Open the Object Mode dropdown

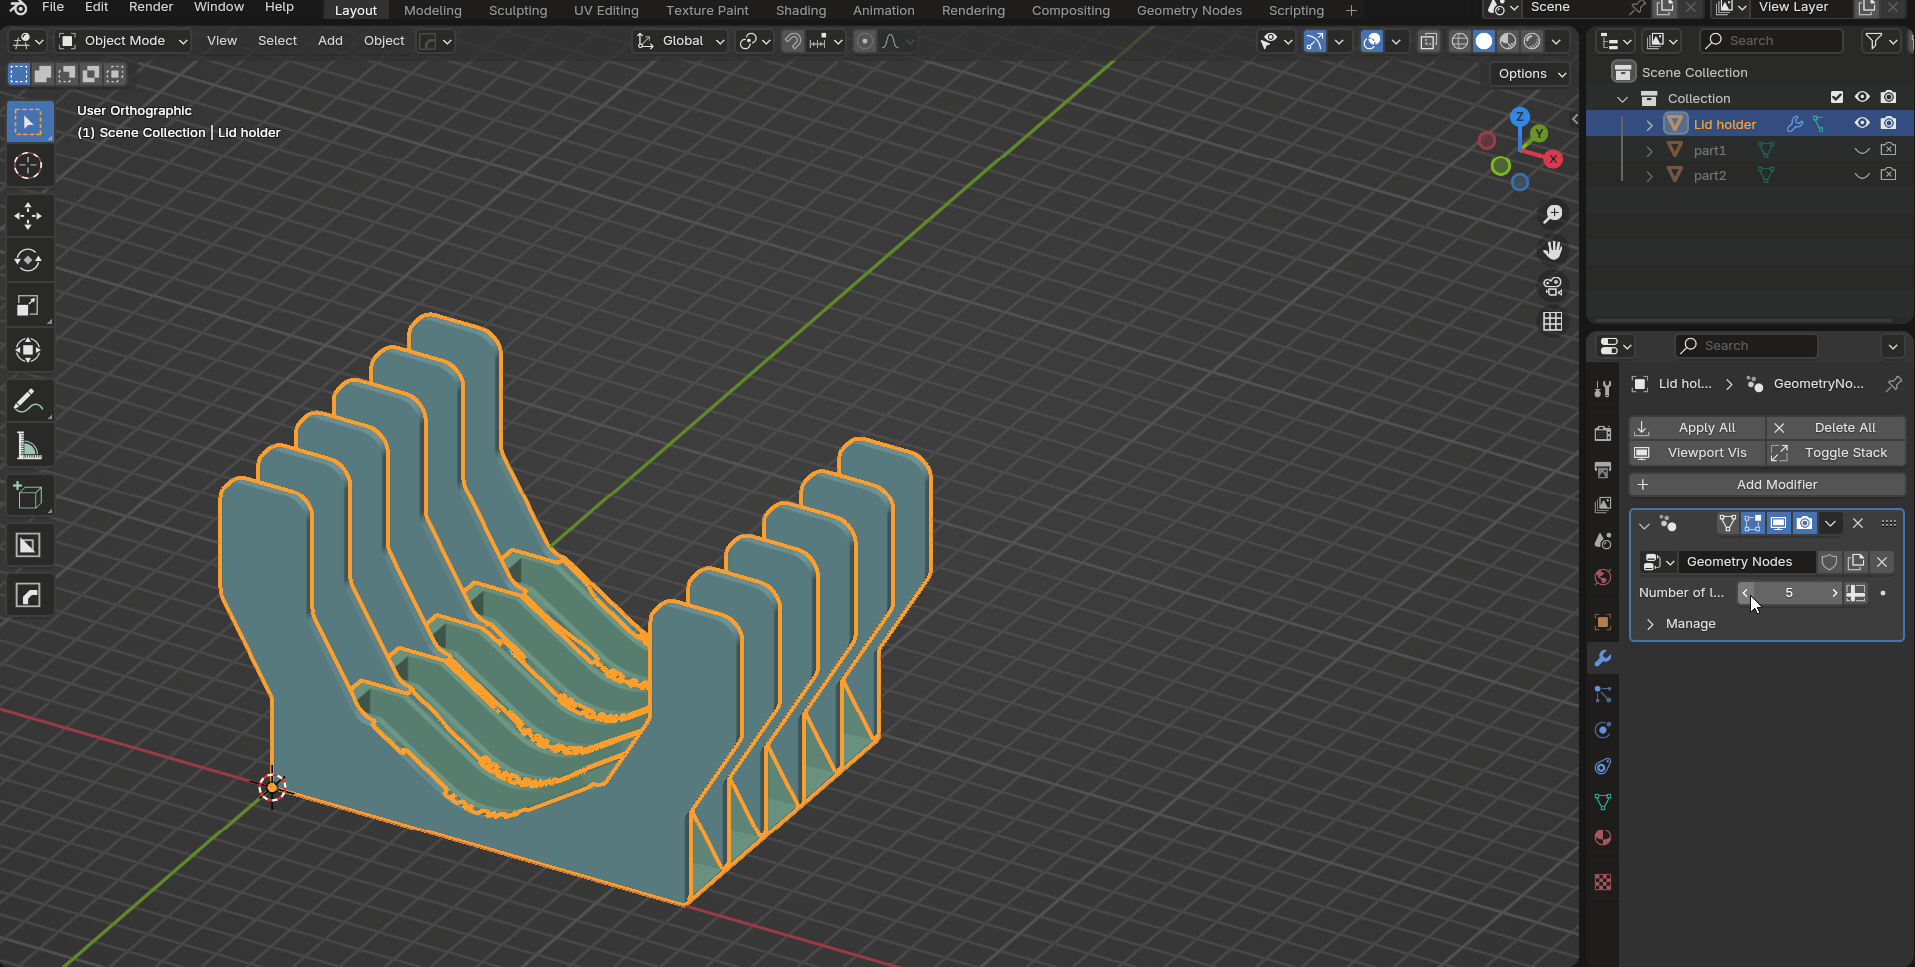pyautogui.click(x=123, y=41)
